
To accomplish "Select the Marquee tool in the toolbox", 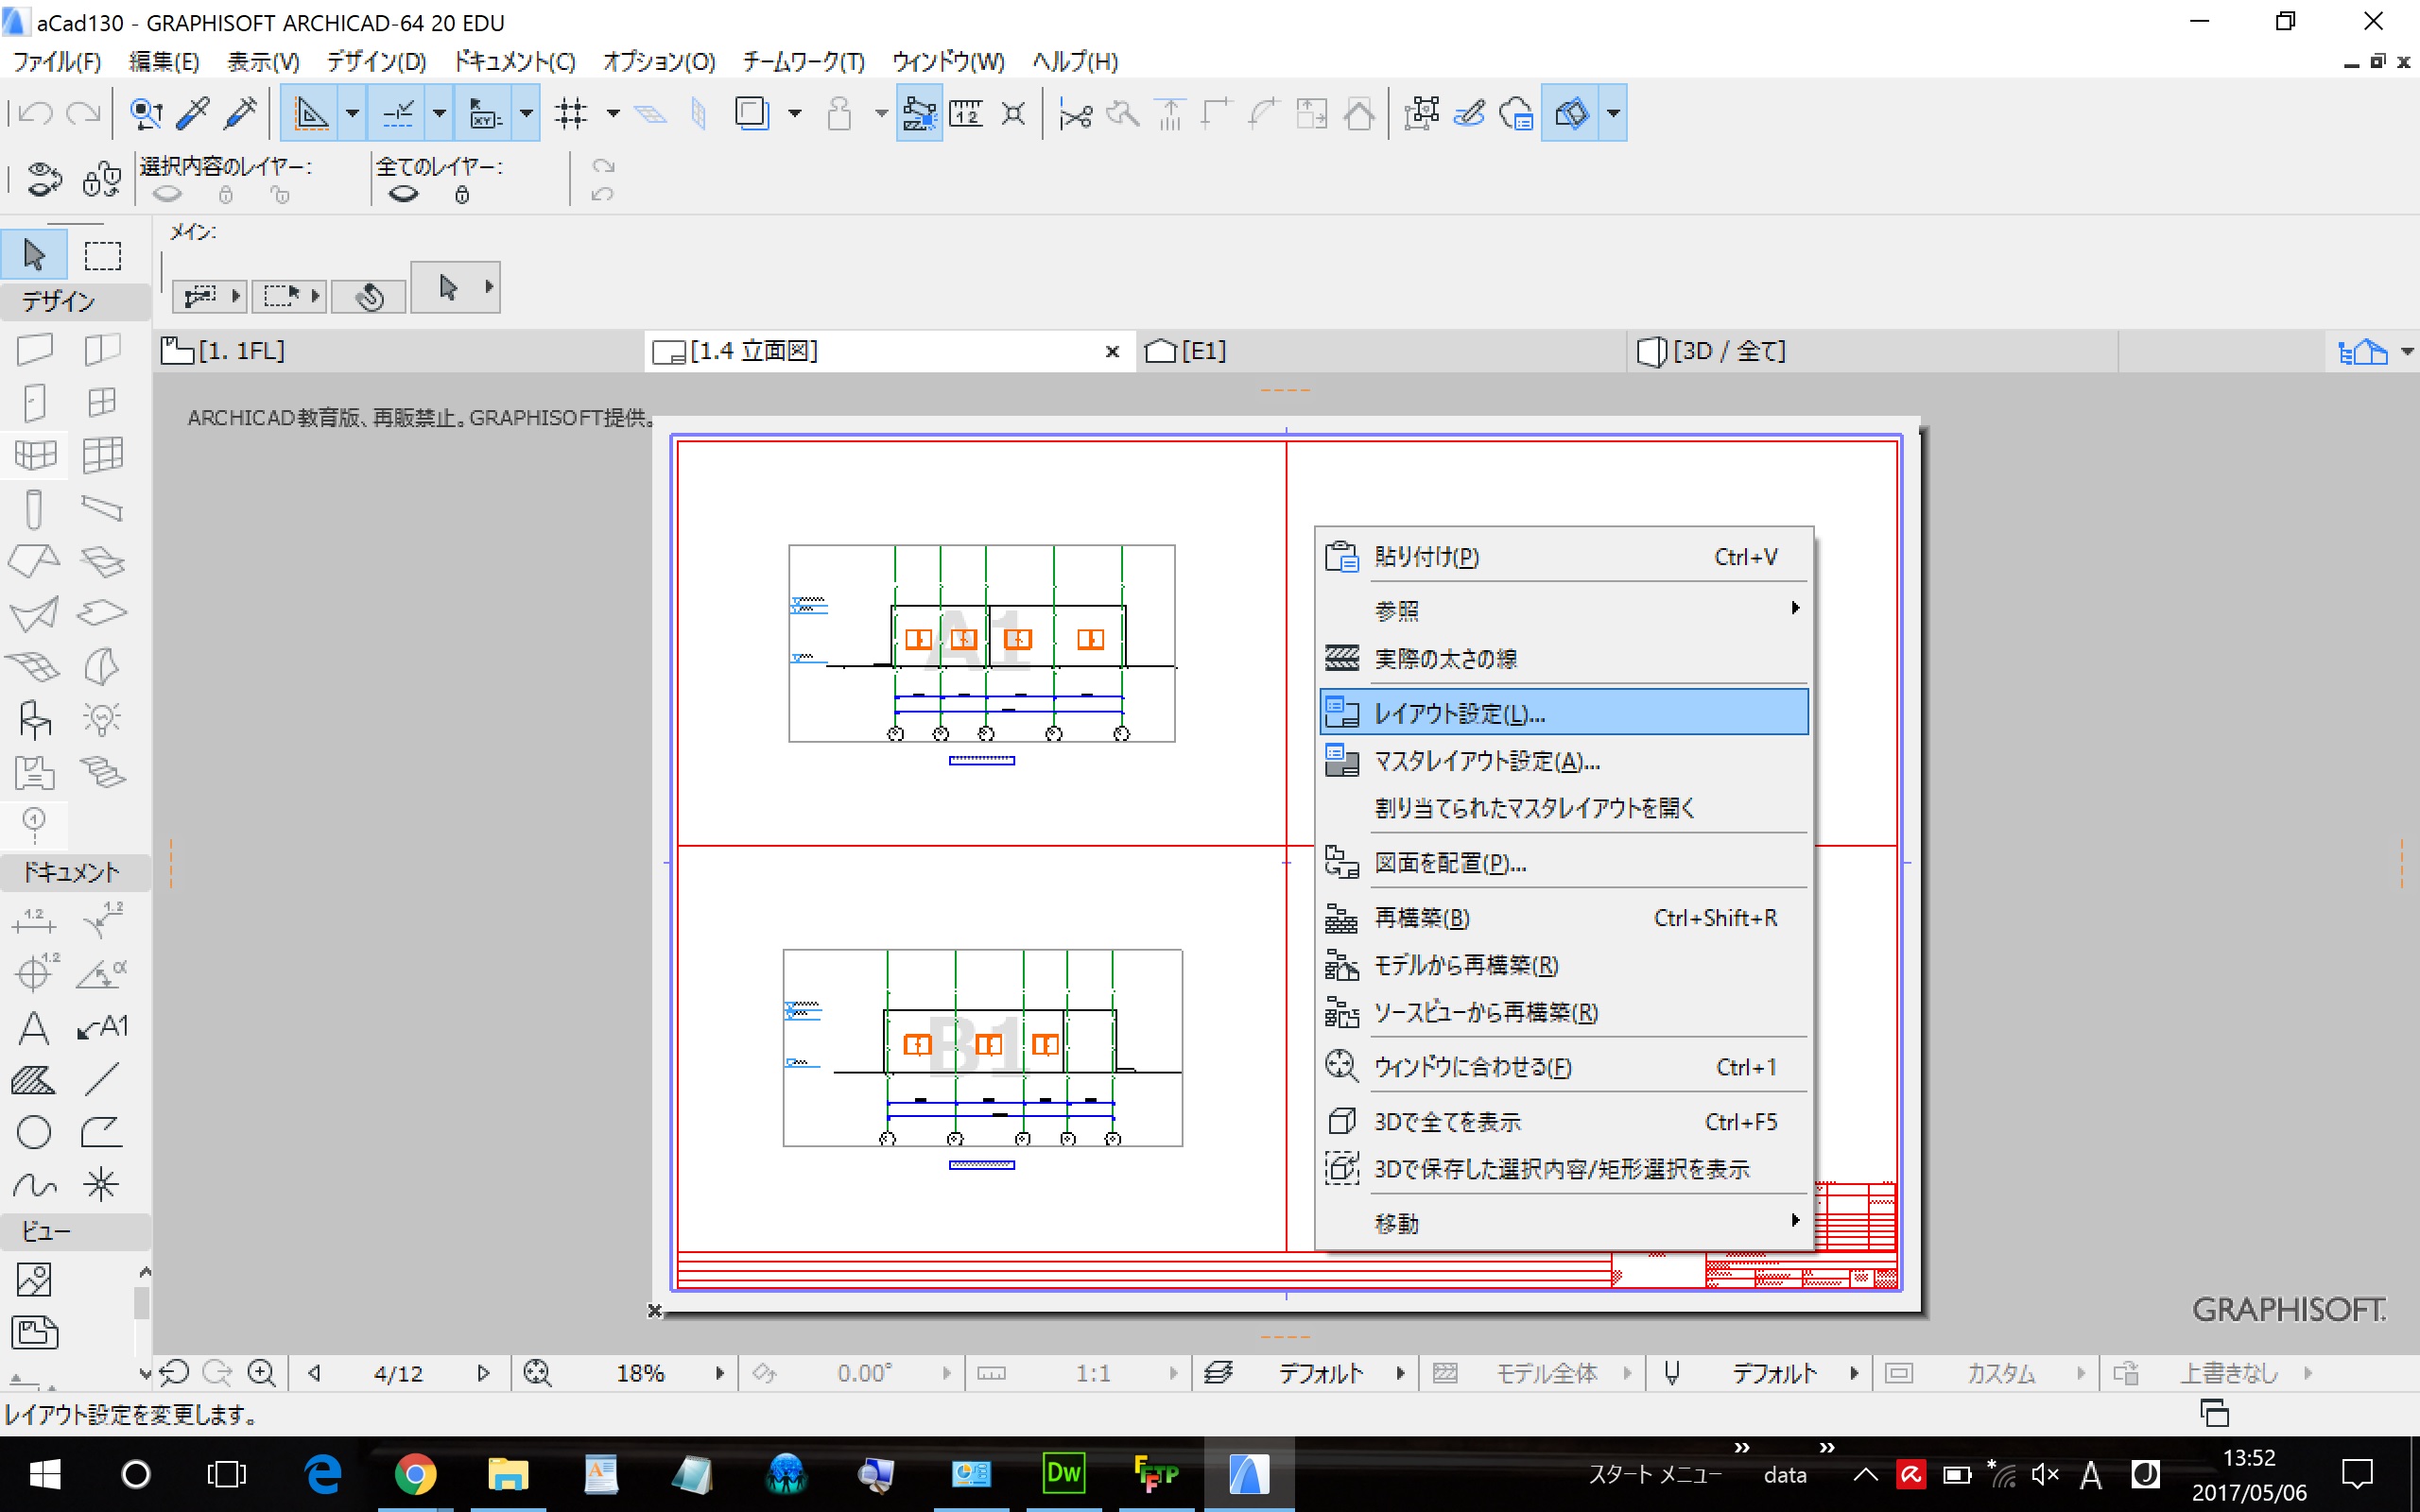I will (102, 255).
